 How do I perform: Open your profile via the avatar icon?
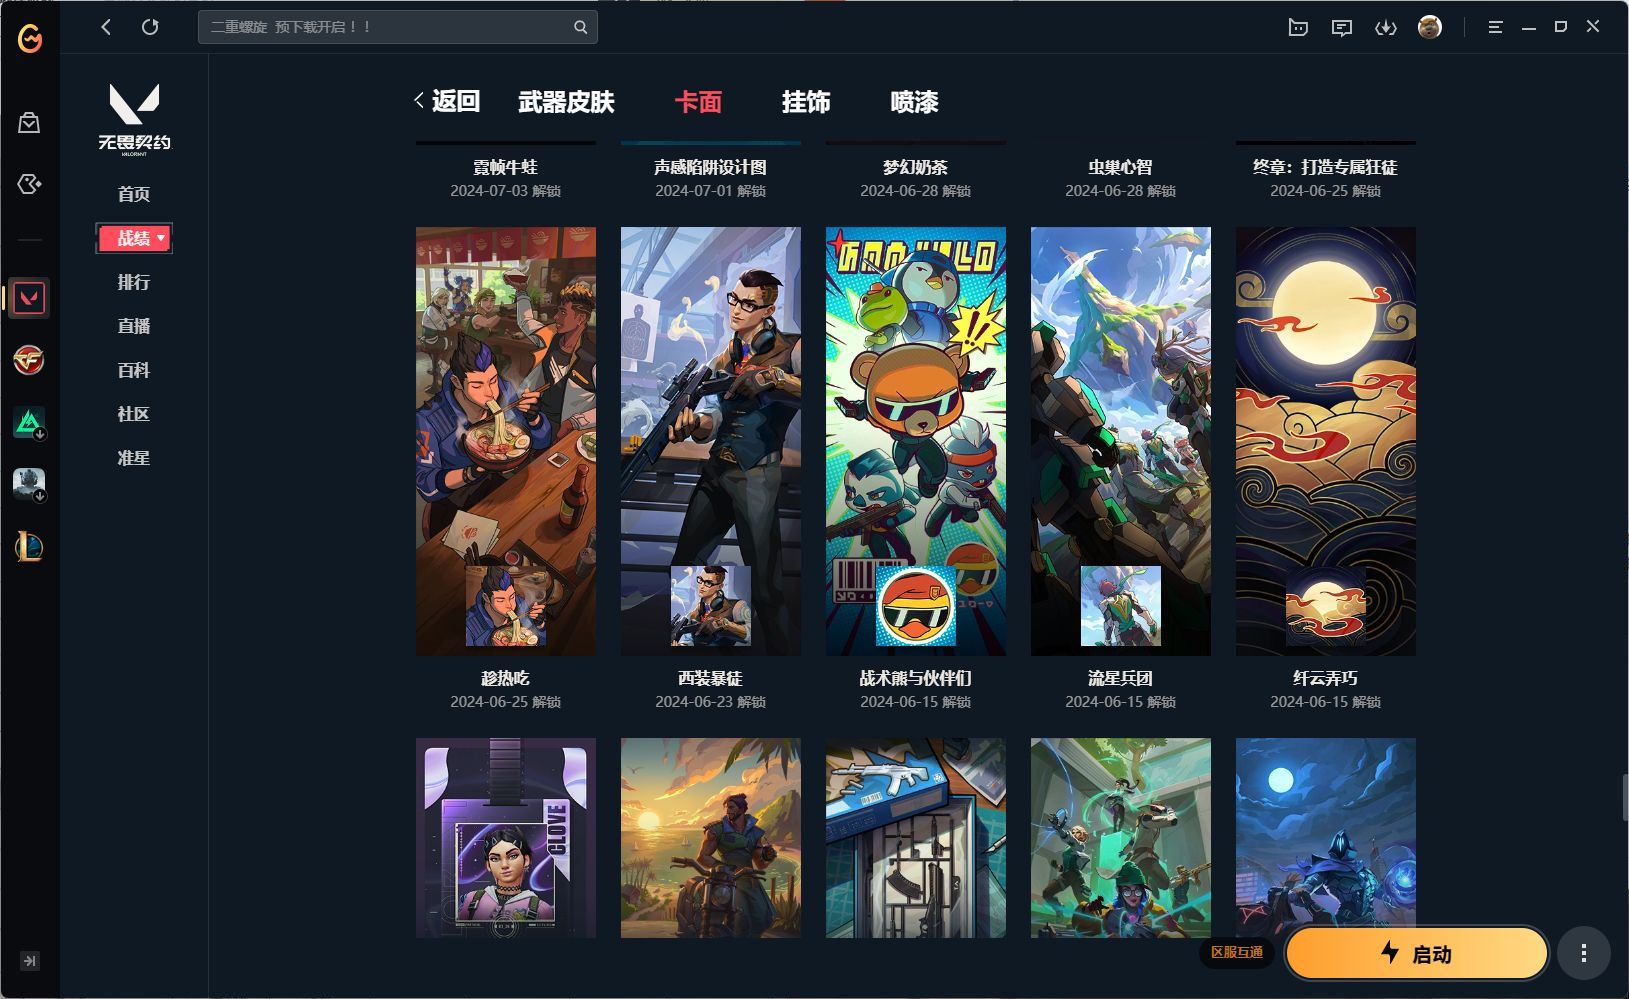pos(1430,27)
